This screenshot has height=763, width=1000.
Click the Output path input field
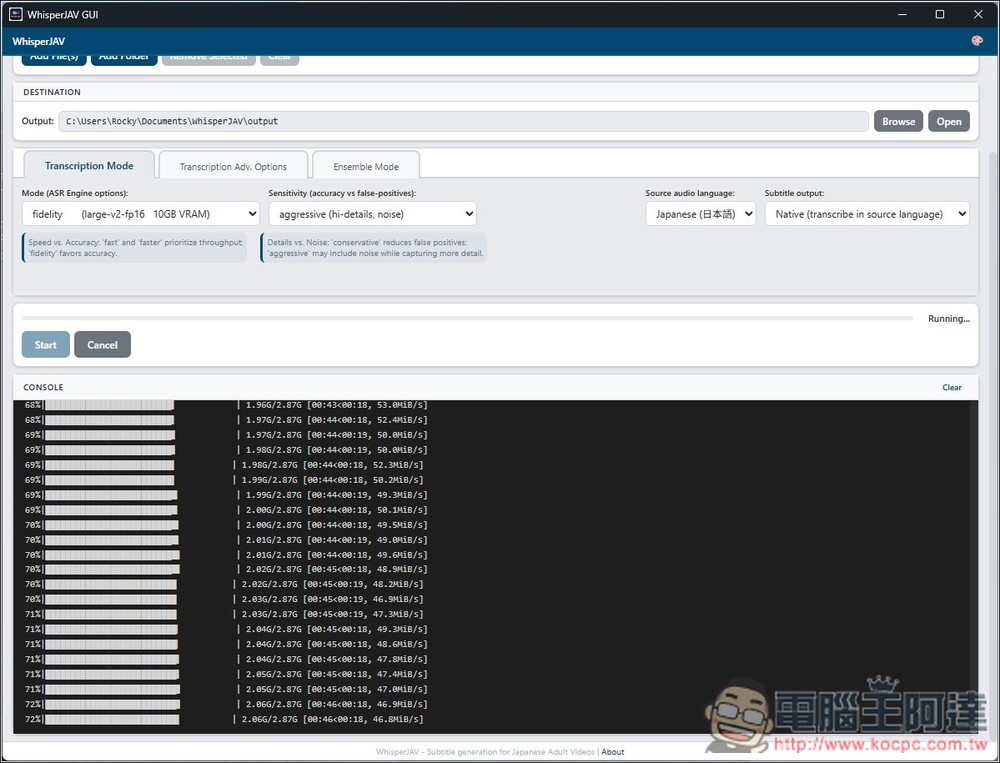[463, 121]
